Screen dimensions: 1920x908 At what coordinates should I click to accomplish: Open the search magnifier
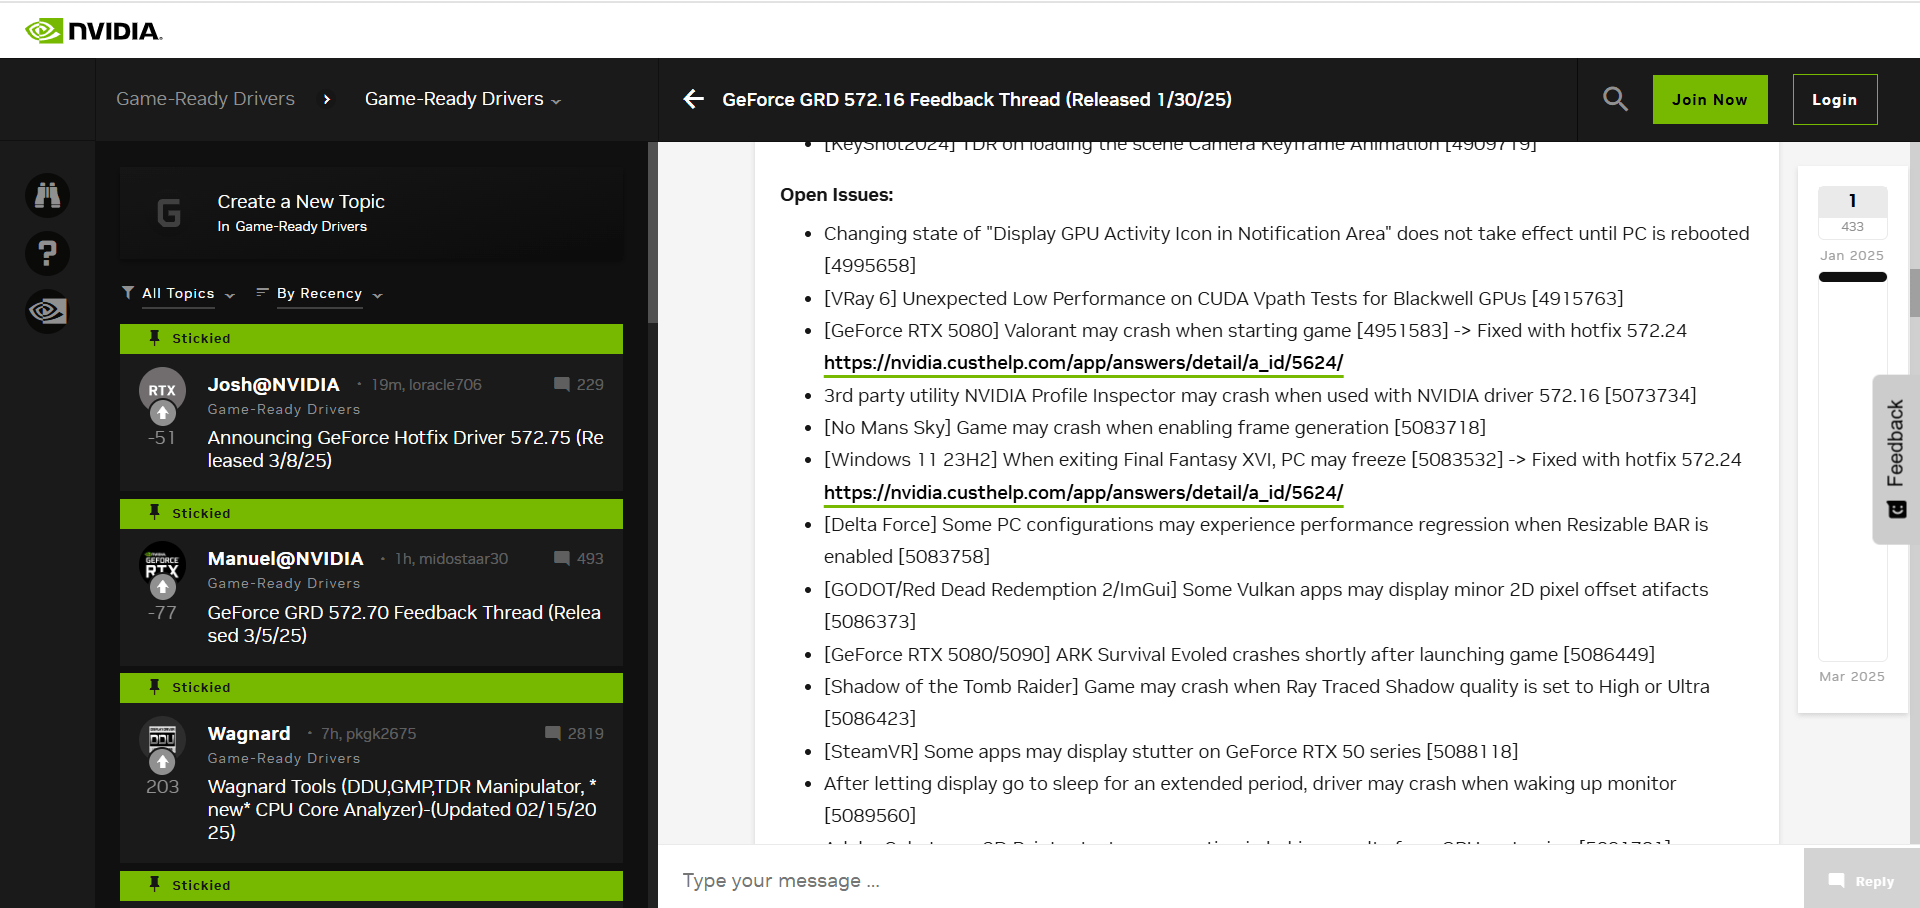[1615, 99]
